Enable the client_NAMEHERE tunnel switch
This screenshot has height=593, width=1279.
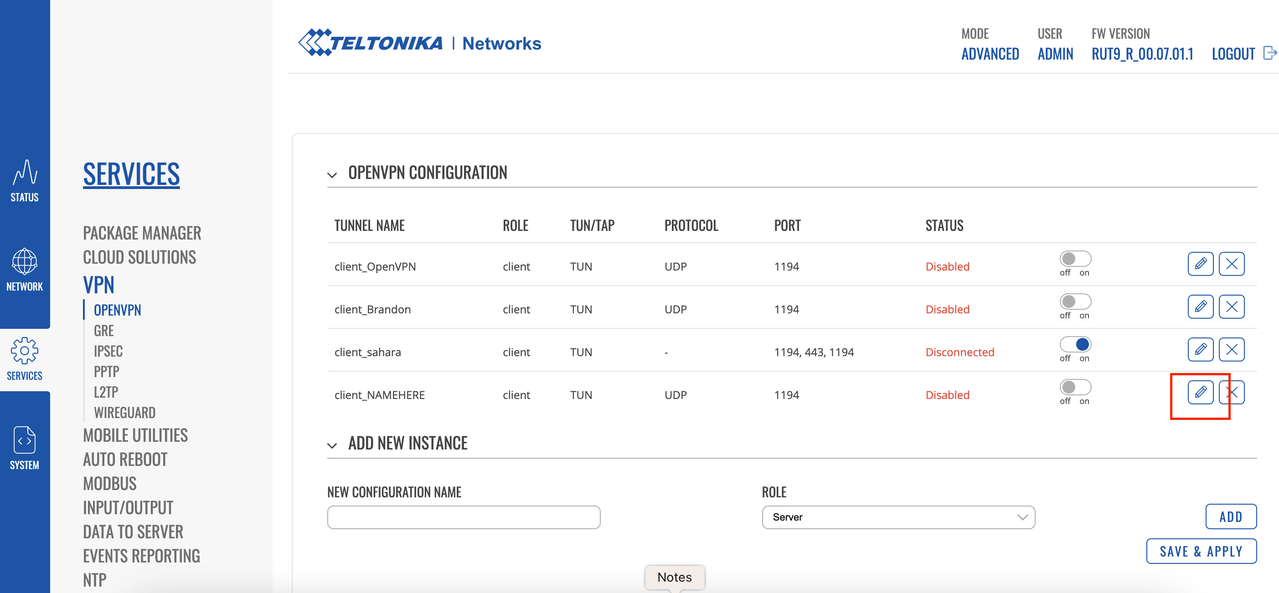[x=1075, y=387]
